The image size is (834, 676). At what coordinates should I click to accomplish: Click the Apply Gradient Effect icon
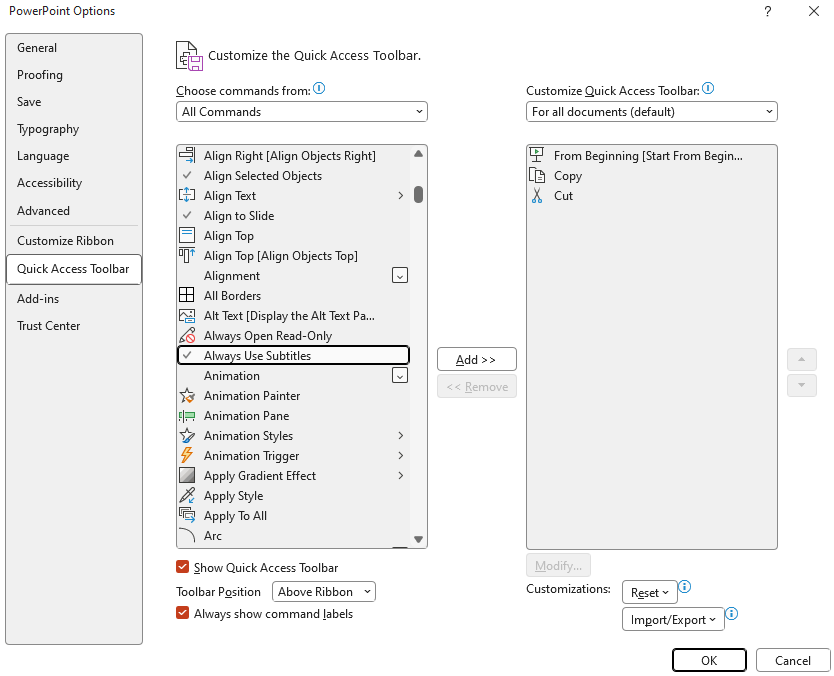click(x=187, y=475)
